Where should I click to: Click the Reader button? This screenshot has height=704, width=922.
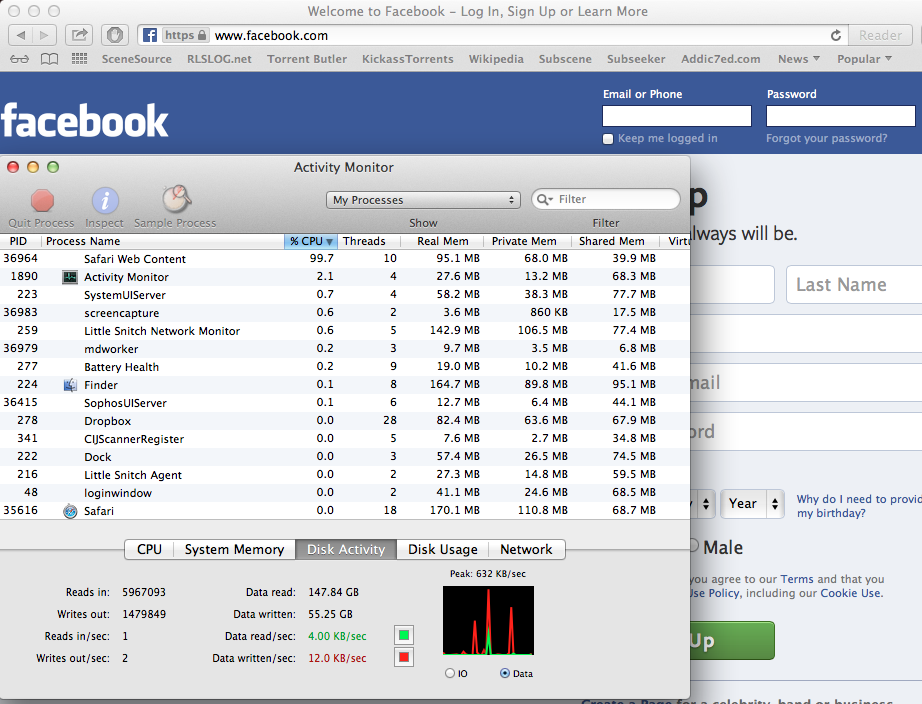pyautogui.click(x=880, y=35)
